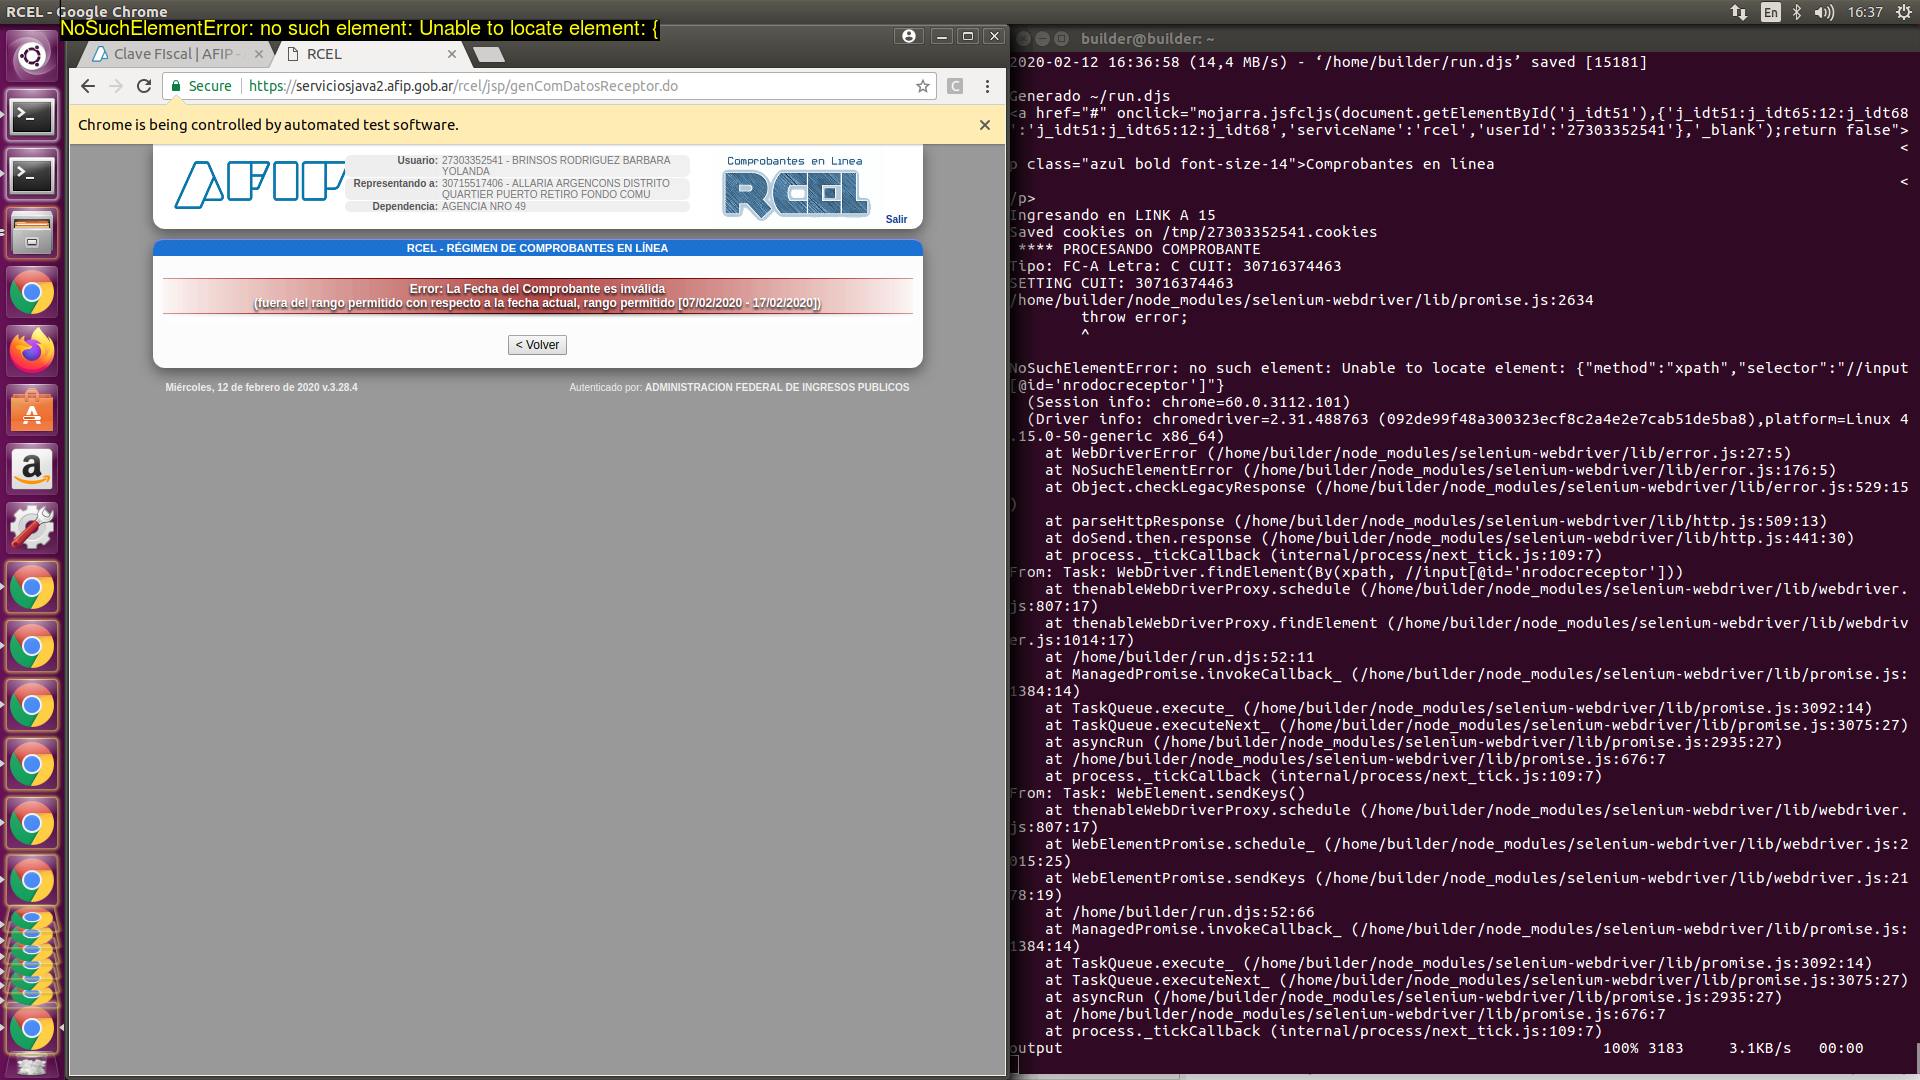This screenshot has height=1080, width=1920.
Task: Click the Salir link
Action: point(896,220)
